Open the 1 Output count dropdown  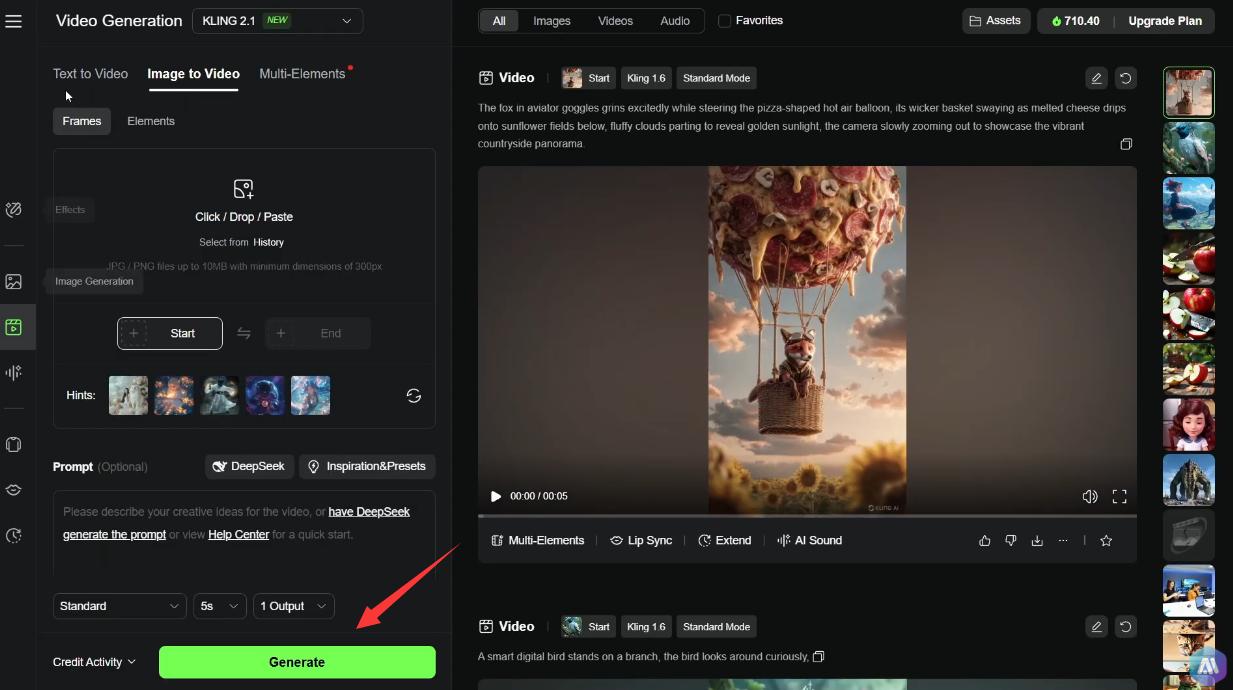[294, 606]
